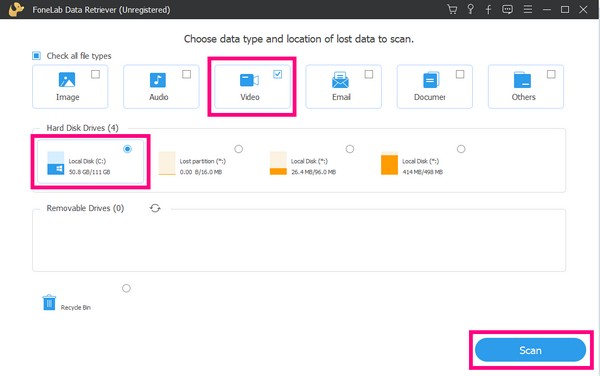600x376 pixels.
Task: Select Local Disk (C:) radio button
Action: click(x=127, y=149)
